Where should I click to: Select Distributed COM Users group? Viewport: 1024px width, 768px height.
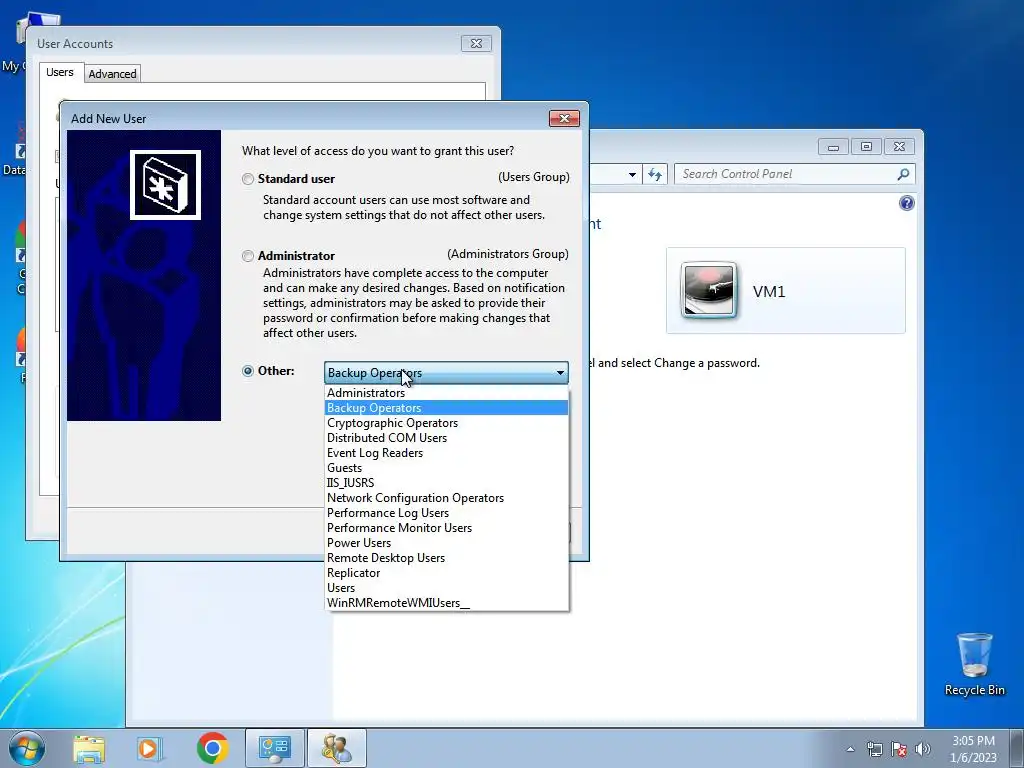[x=446, y=438]
